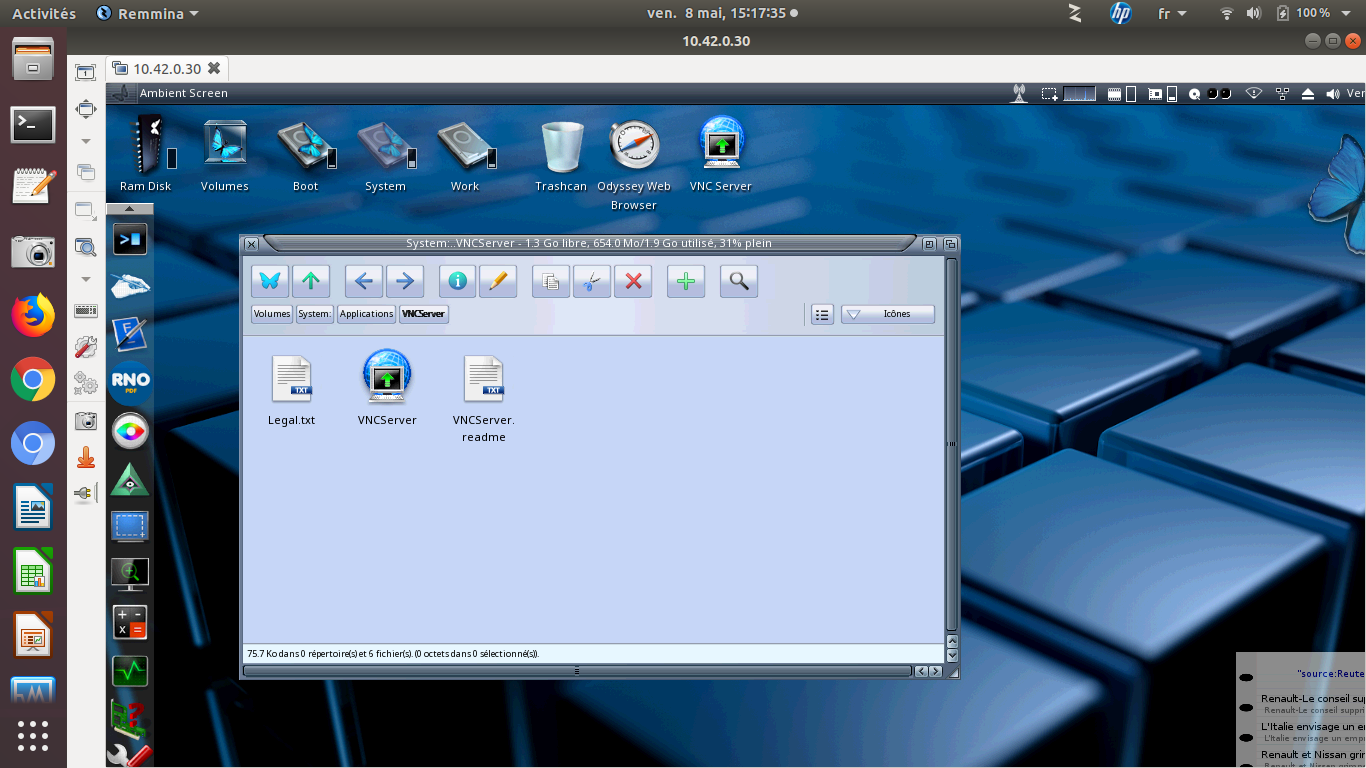Take a Remmina screenshot using sidebar camera icon
This screenshot has height=768, width=1366.
click(x=86, y=421)
